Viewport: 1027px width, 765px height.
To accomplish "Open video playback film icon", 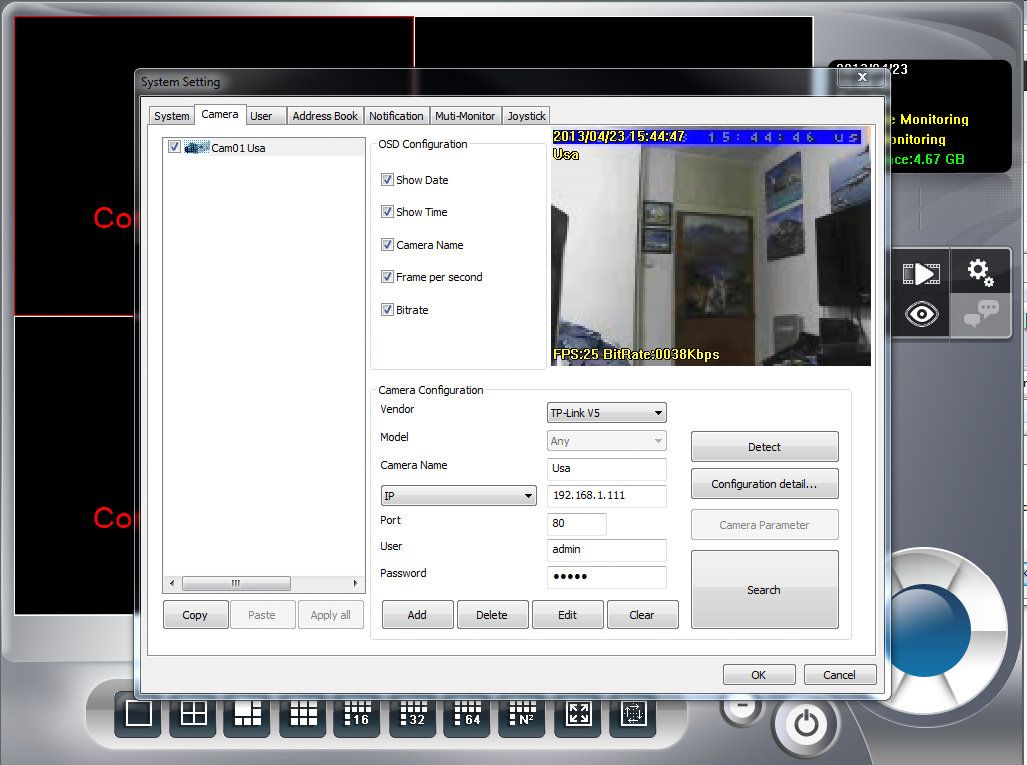I will click(x=920, y=273).
